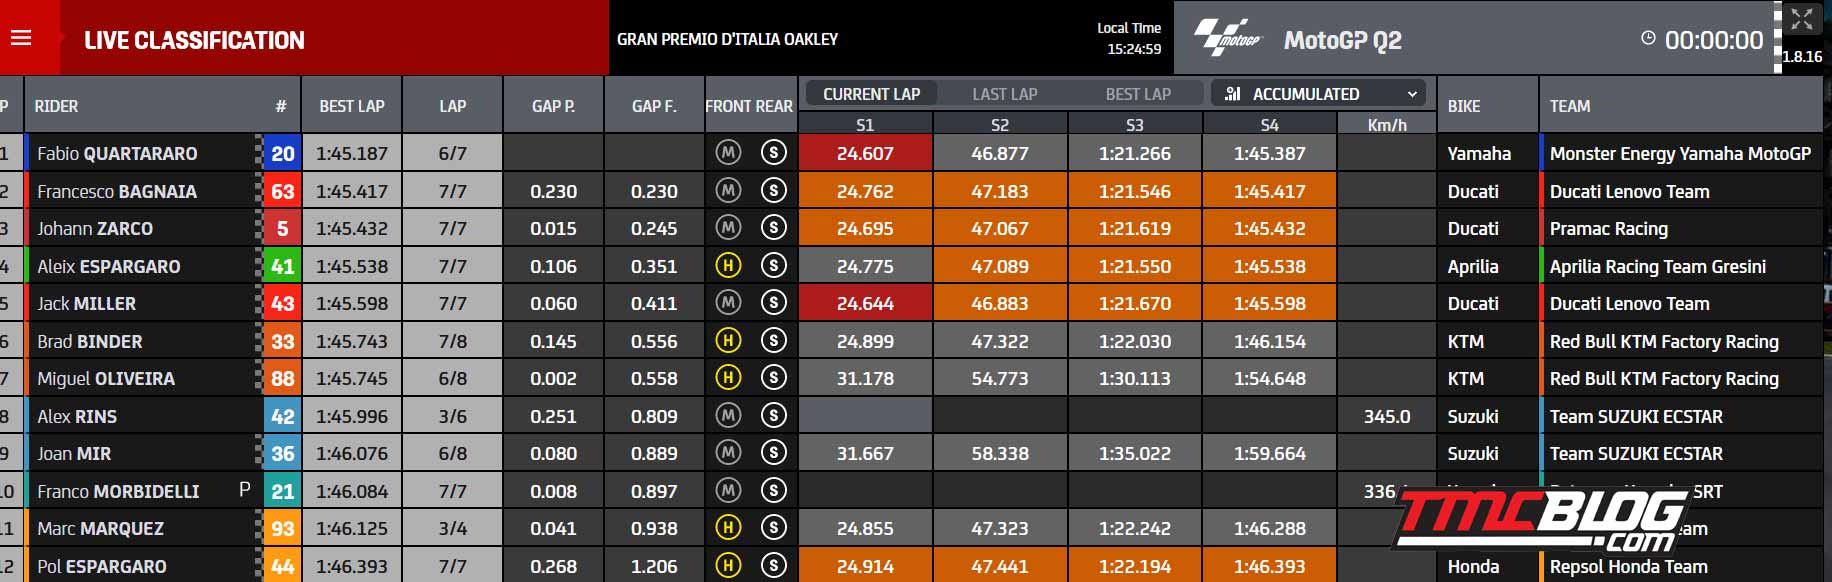1832x582 pixels.
Task: Expand the dropdown chevron beside ACCUMULATED
Action: coord(1412,94)
